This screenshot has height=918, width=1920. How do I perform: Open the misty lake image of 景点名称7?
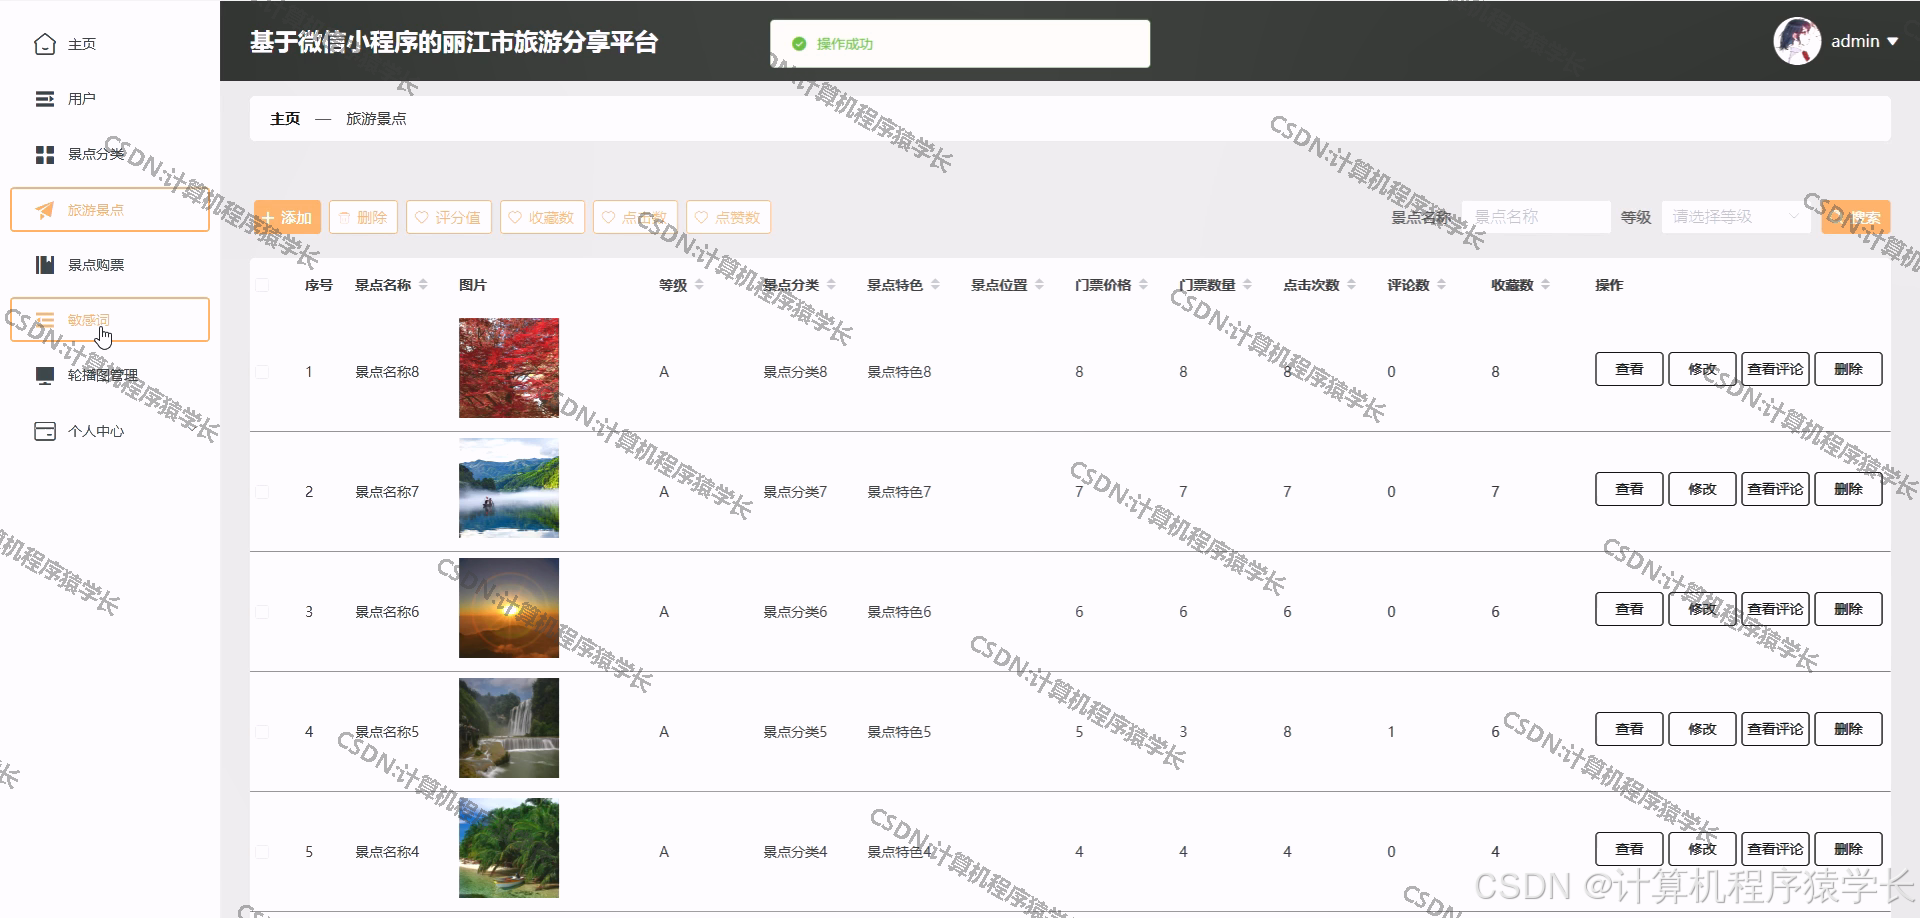(x=509, y=488)
